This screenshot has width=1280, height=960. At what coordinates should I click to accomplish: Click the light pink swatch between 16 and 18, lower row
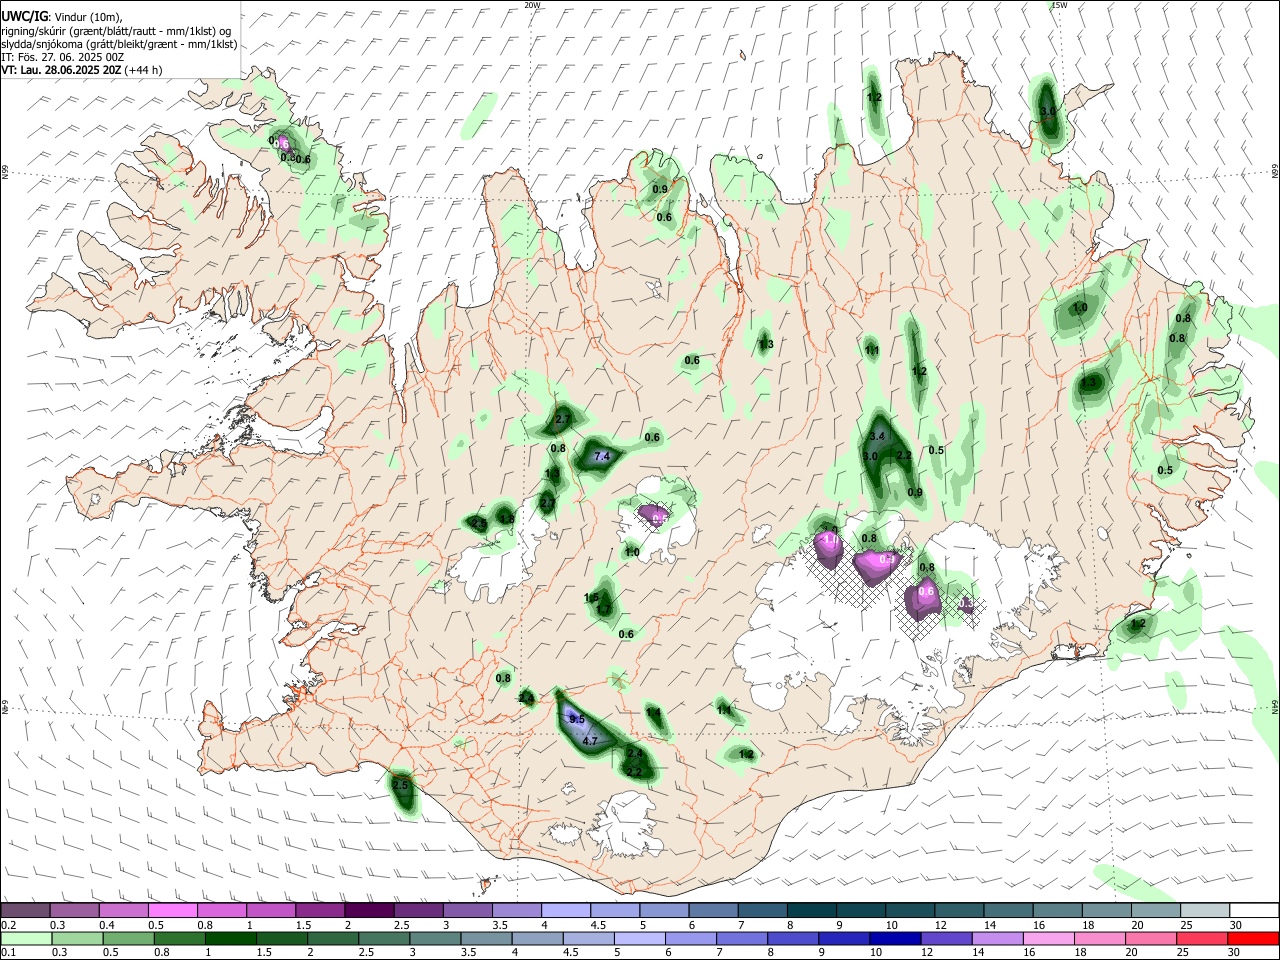[1048, 938]
